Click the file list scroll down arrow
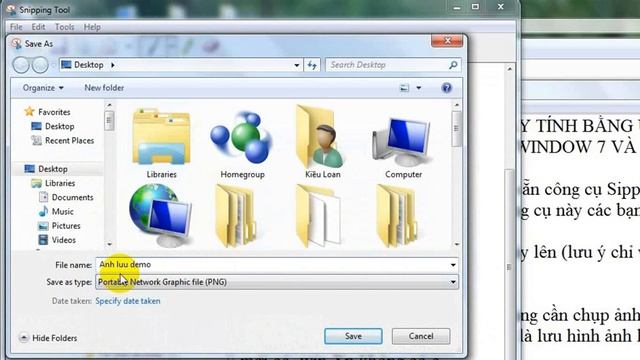Screen dimensions: 640x360 point(457,244)
